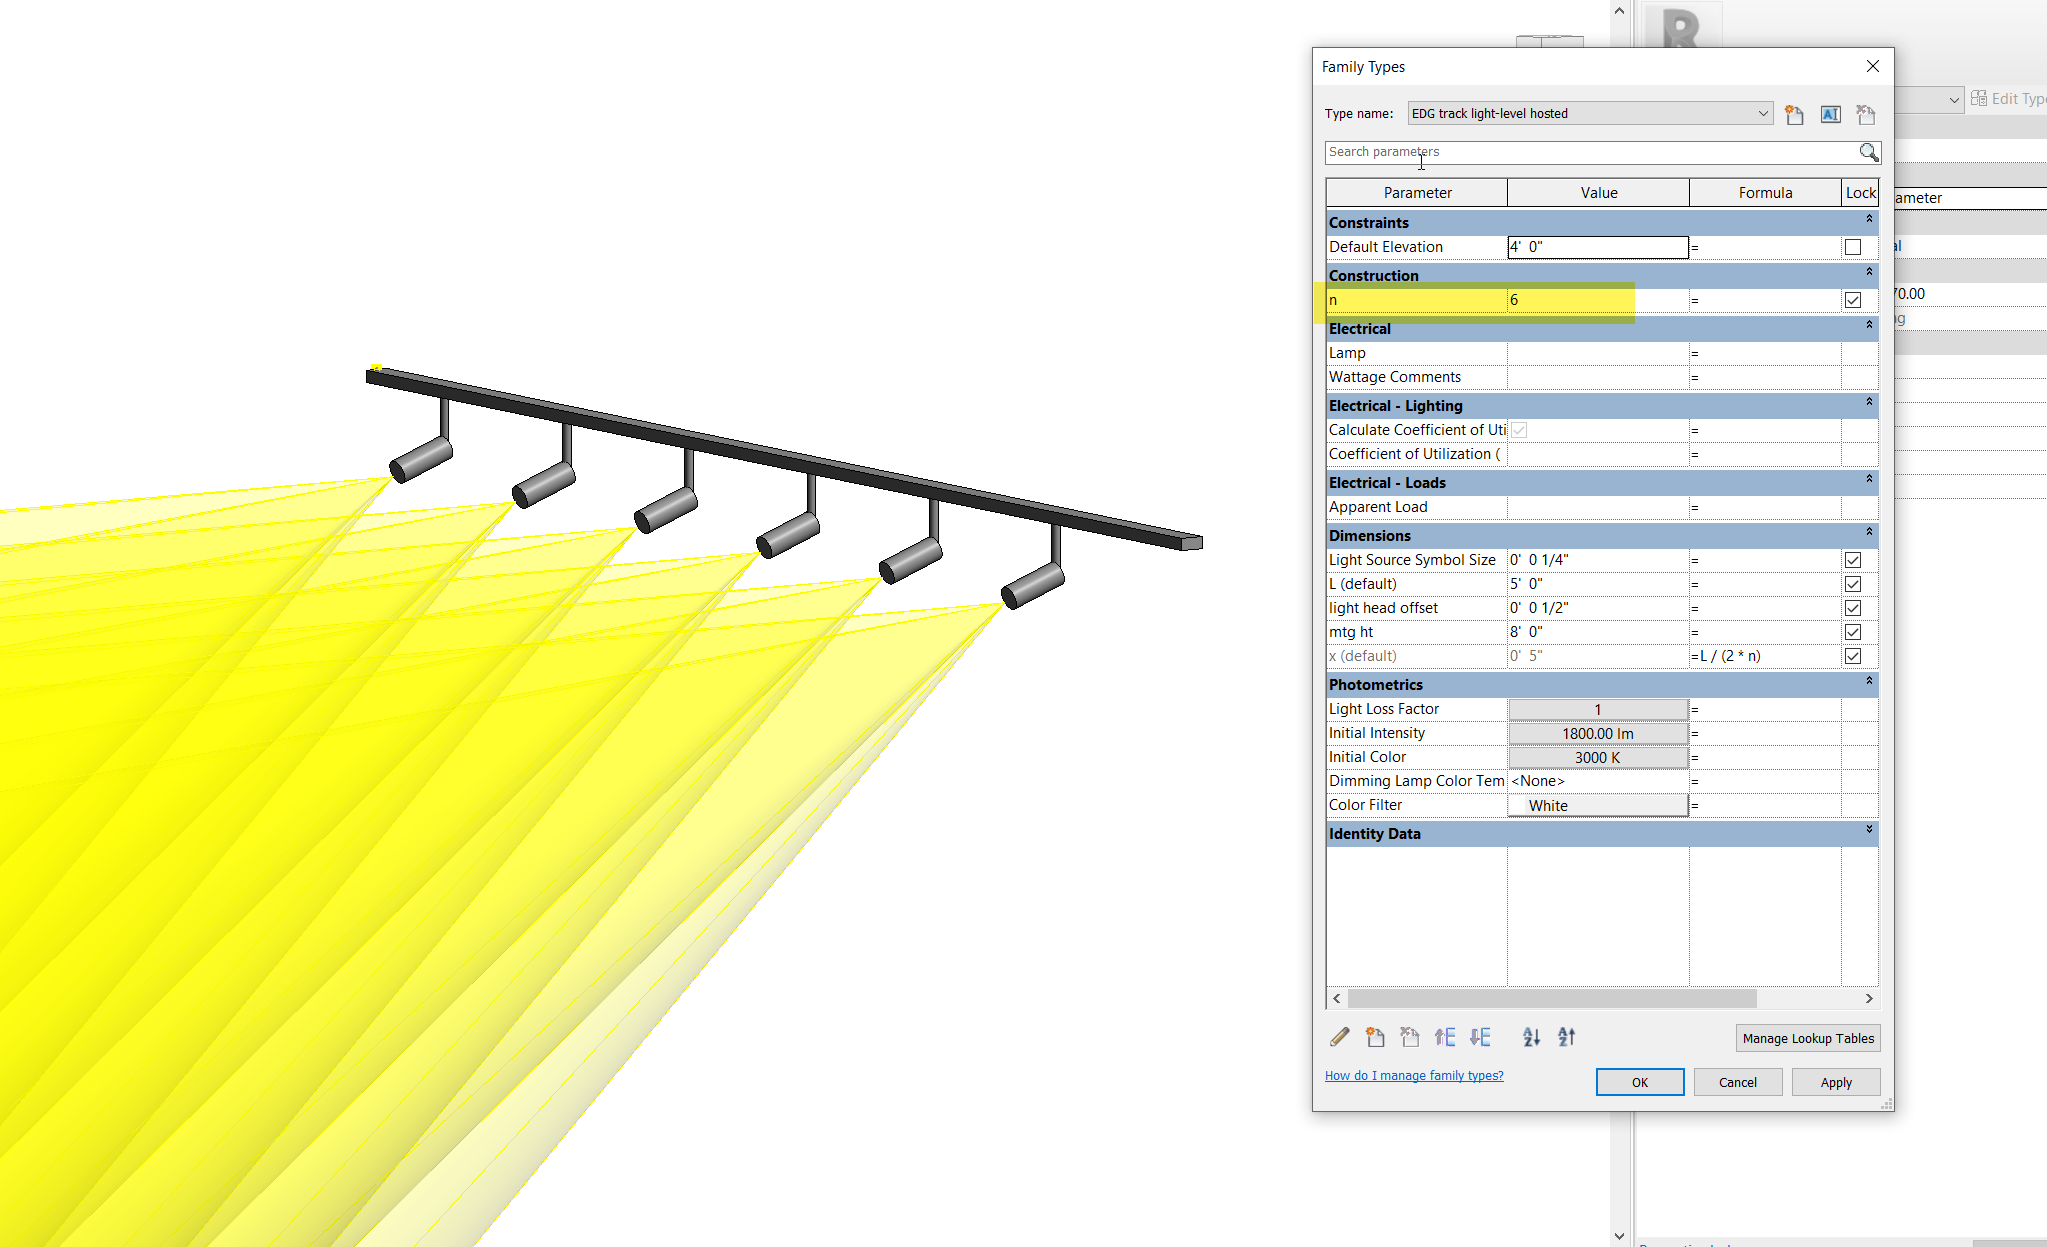Uncheck the lock for the n parameter
Screen dimensions: 2047x1247
click(x=1852, y=299)
